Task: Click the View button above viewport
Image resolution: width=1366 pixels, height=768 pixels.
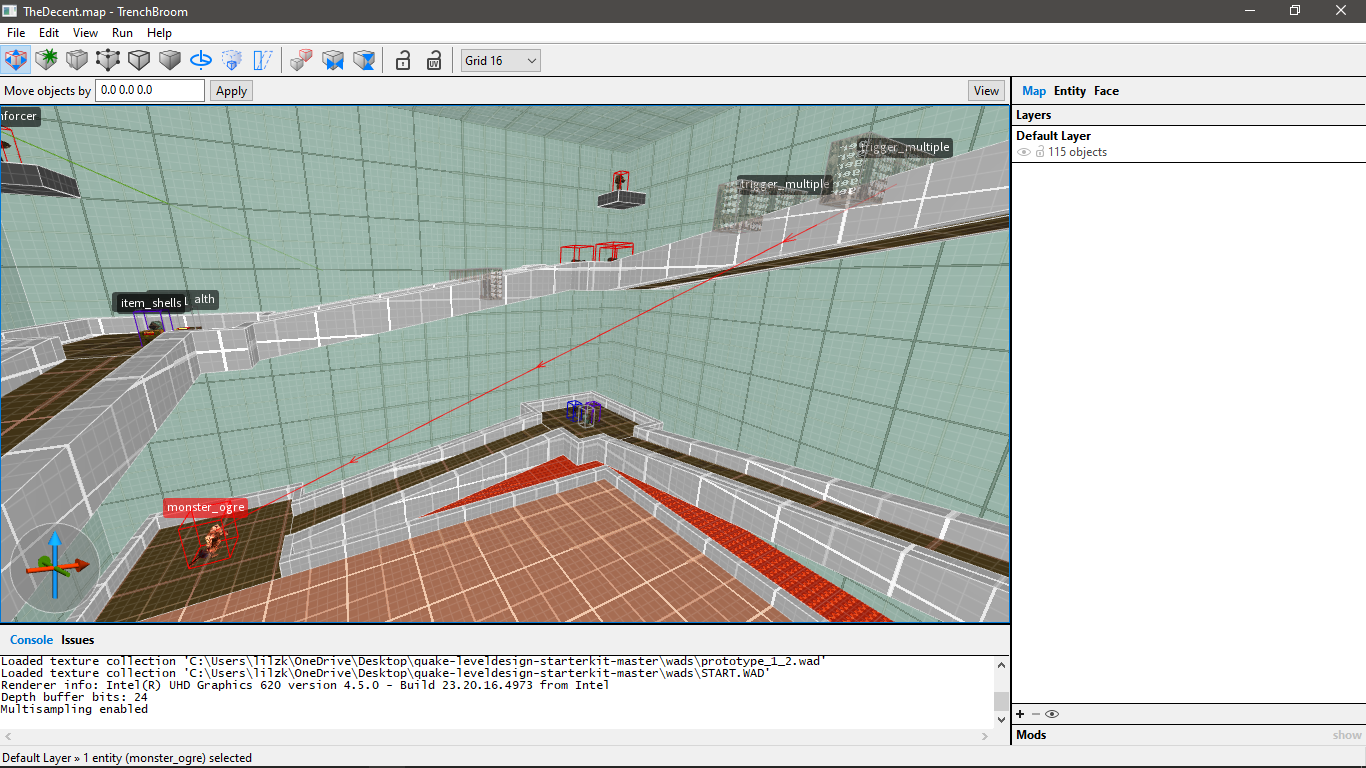Action: click(x=986, y=91)
